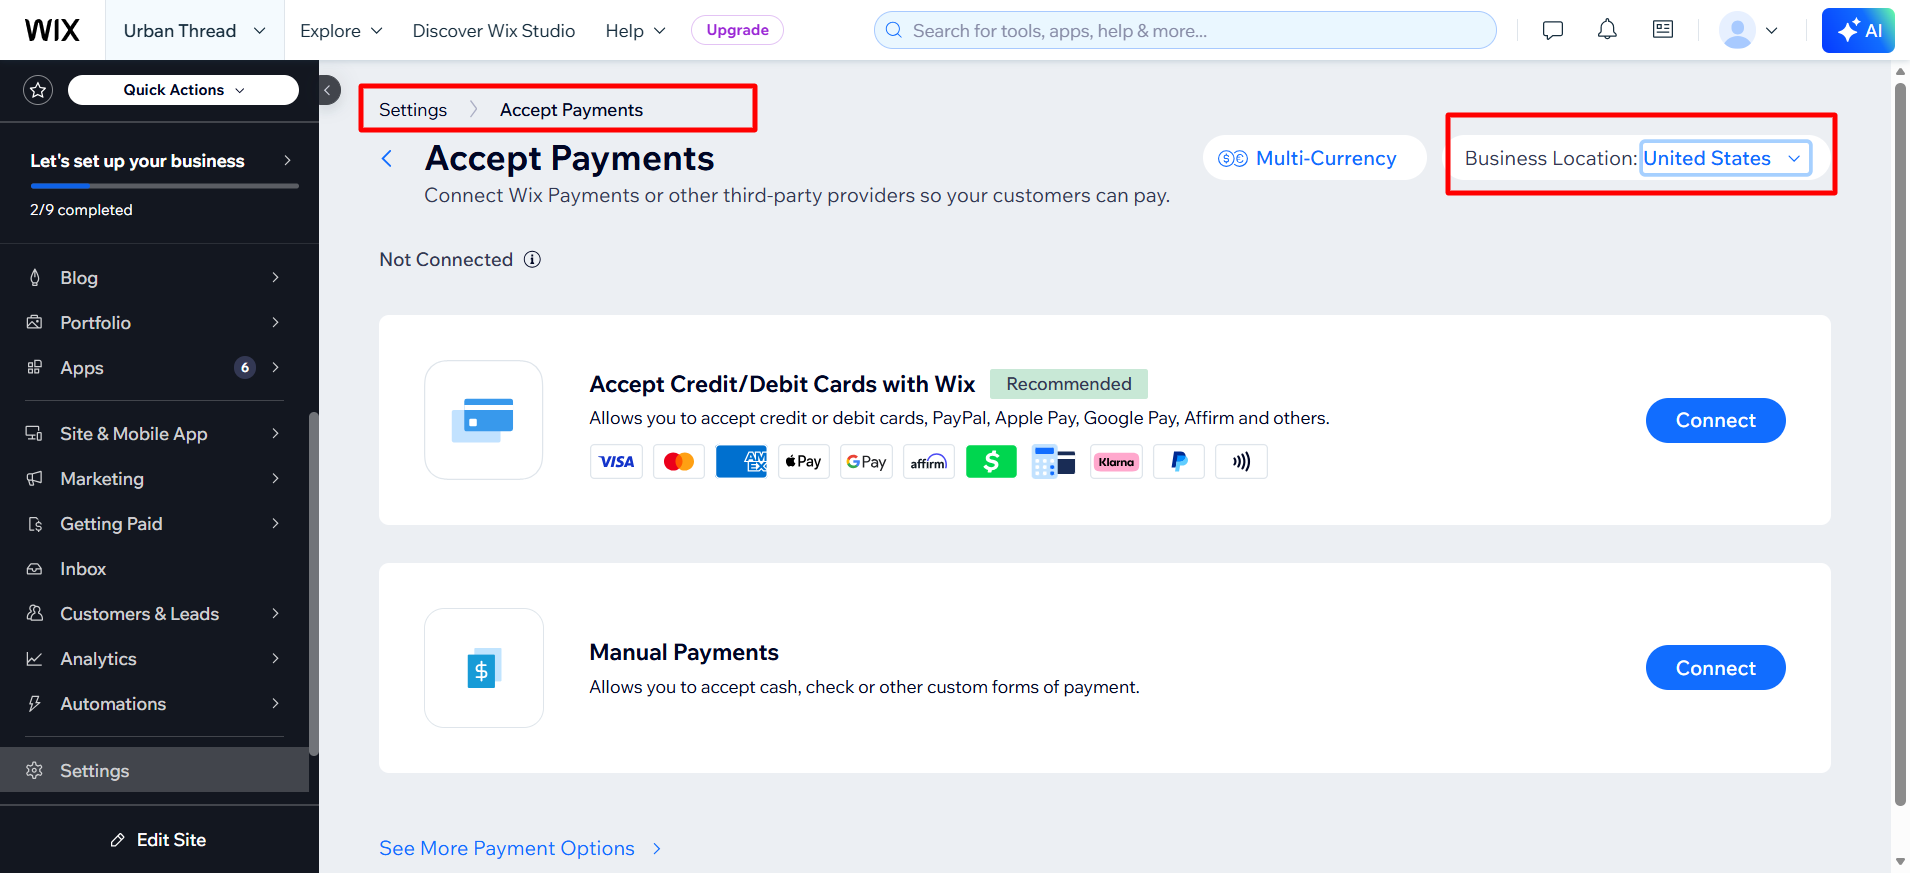
Task: Go back with the arrow beside Accept Payments
Action: [387, 158]
